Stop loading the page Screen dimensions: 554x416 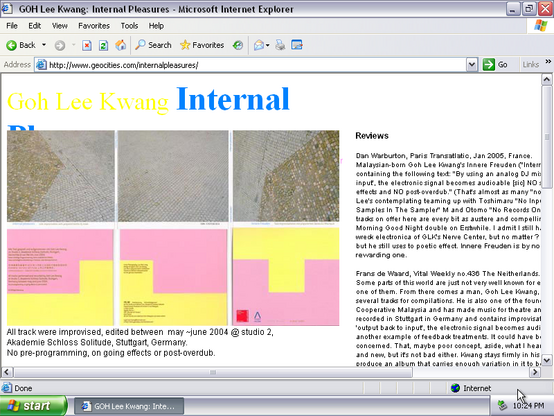(87, 45)
